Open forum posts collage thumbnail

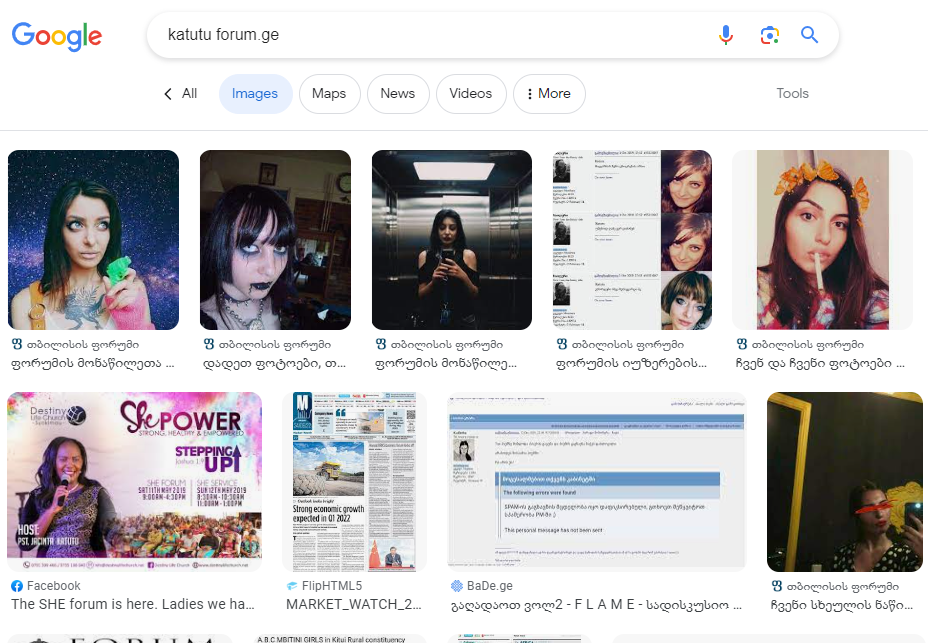coord(632,240)
